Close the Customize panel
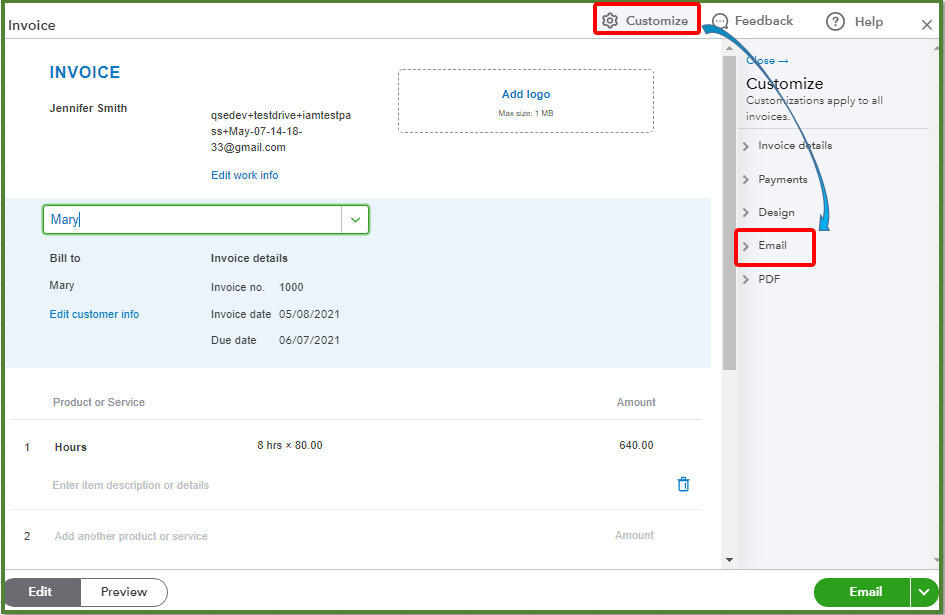This screenshot has height=615, width=945. (x=760, y=61)
